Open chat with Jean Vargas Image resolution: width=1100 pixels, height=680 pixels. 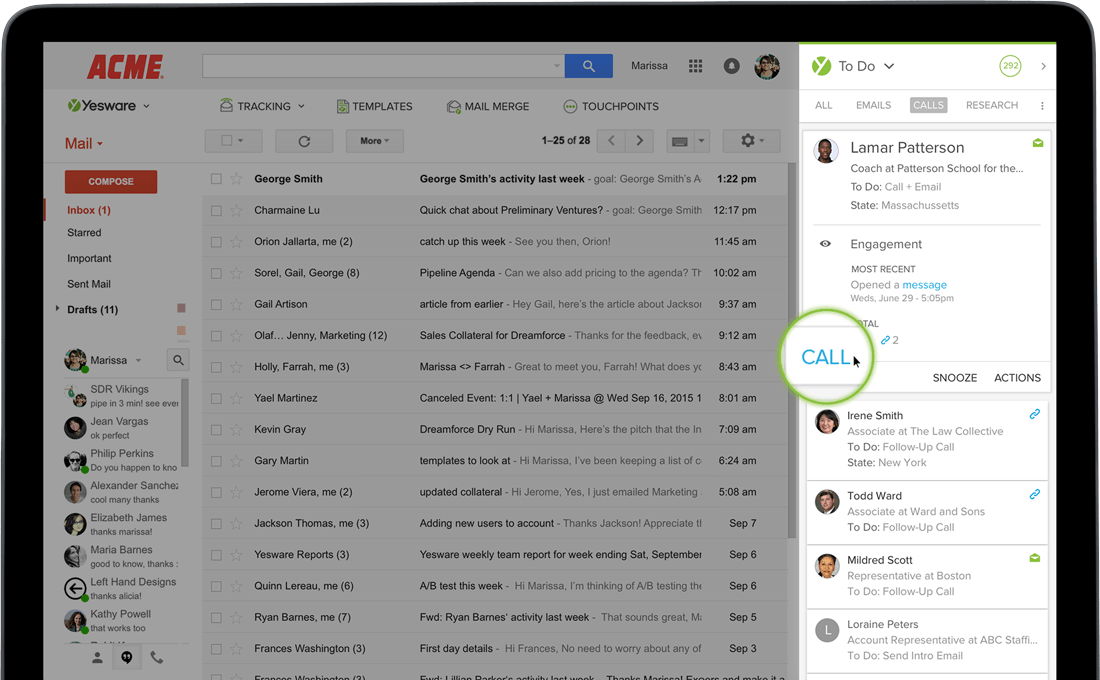click(123, 427)
